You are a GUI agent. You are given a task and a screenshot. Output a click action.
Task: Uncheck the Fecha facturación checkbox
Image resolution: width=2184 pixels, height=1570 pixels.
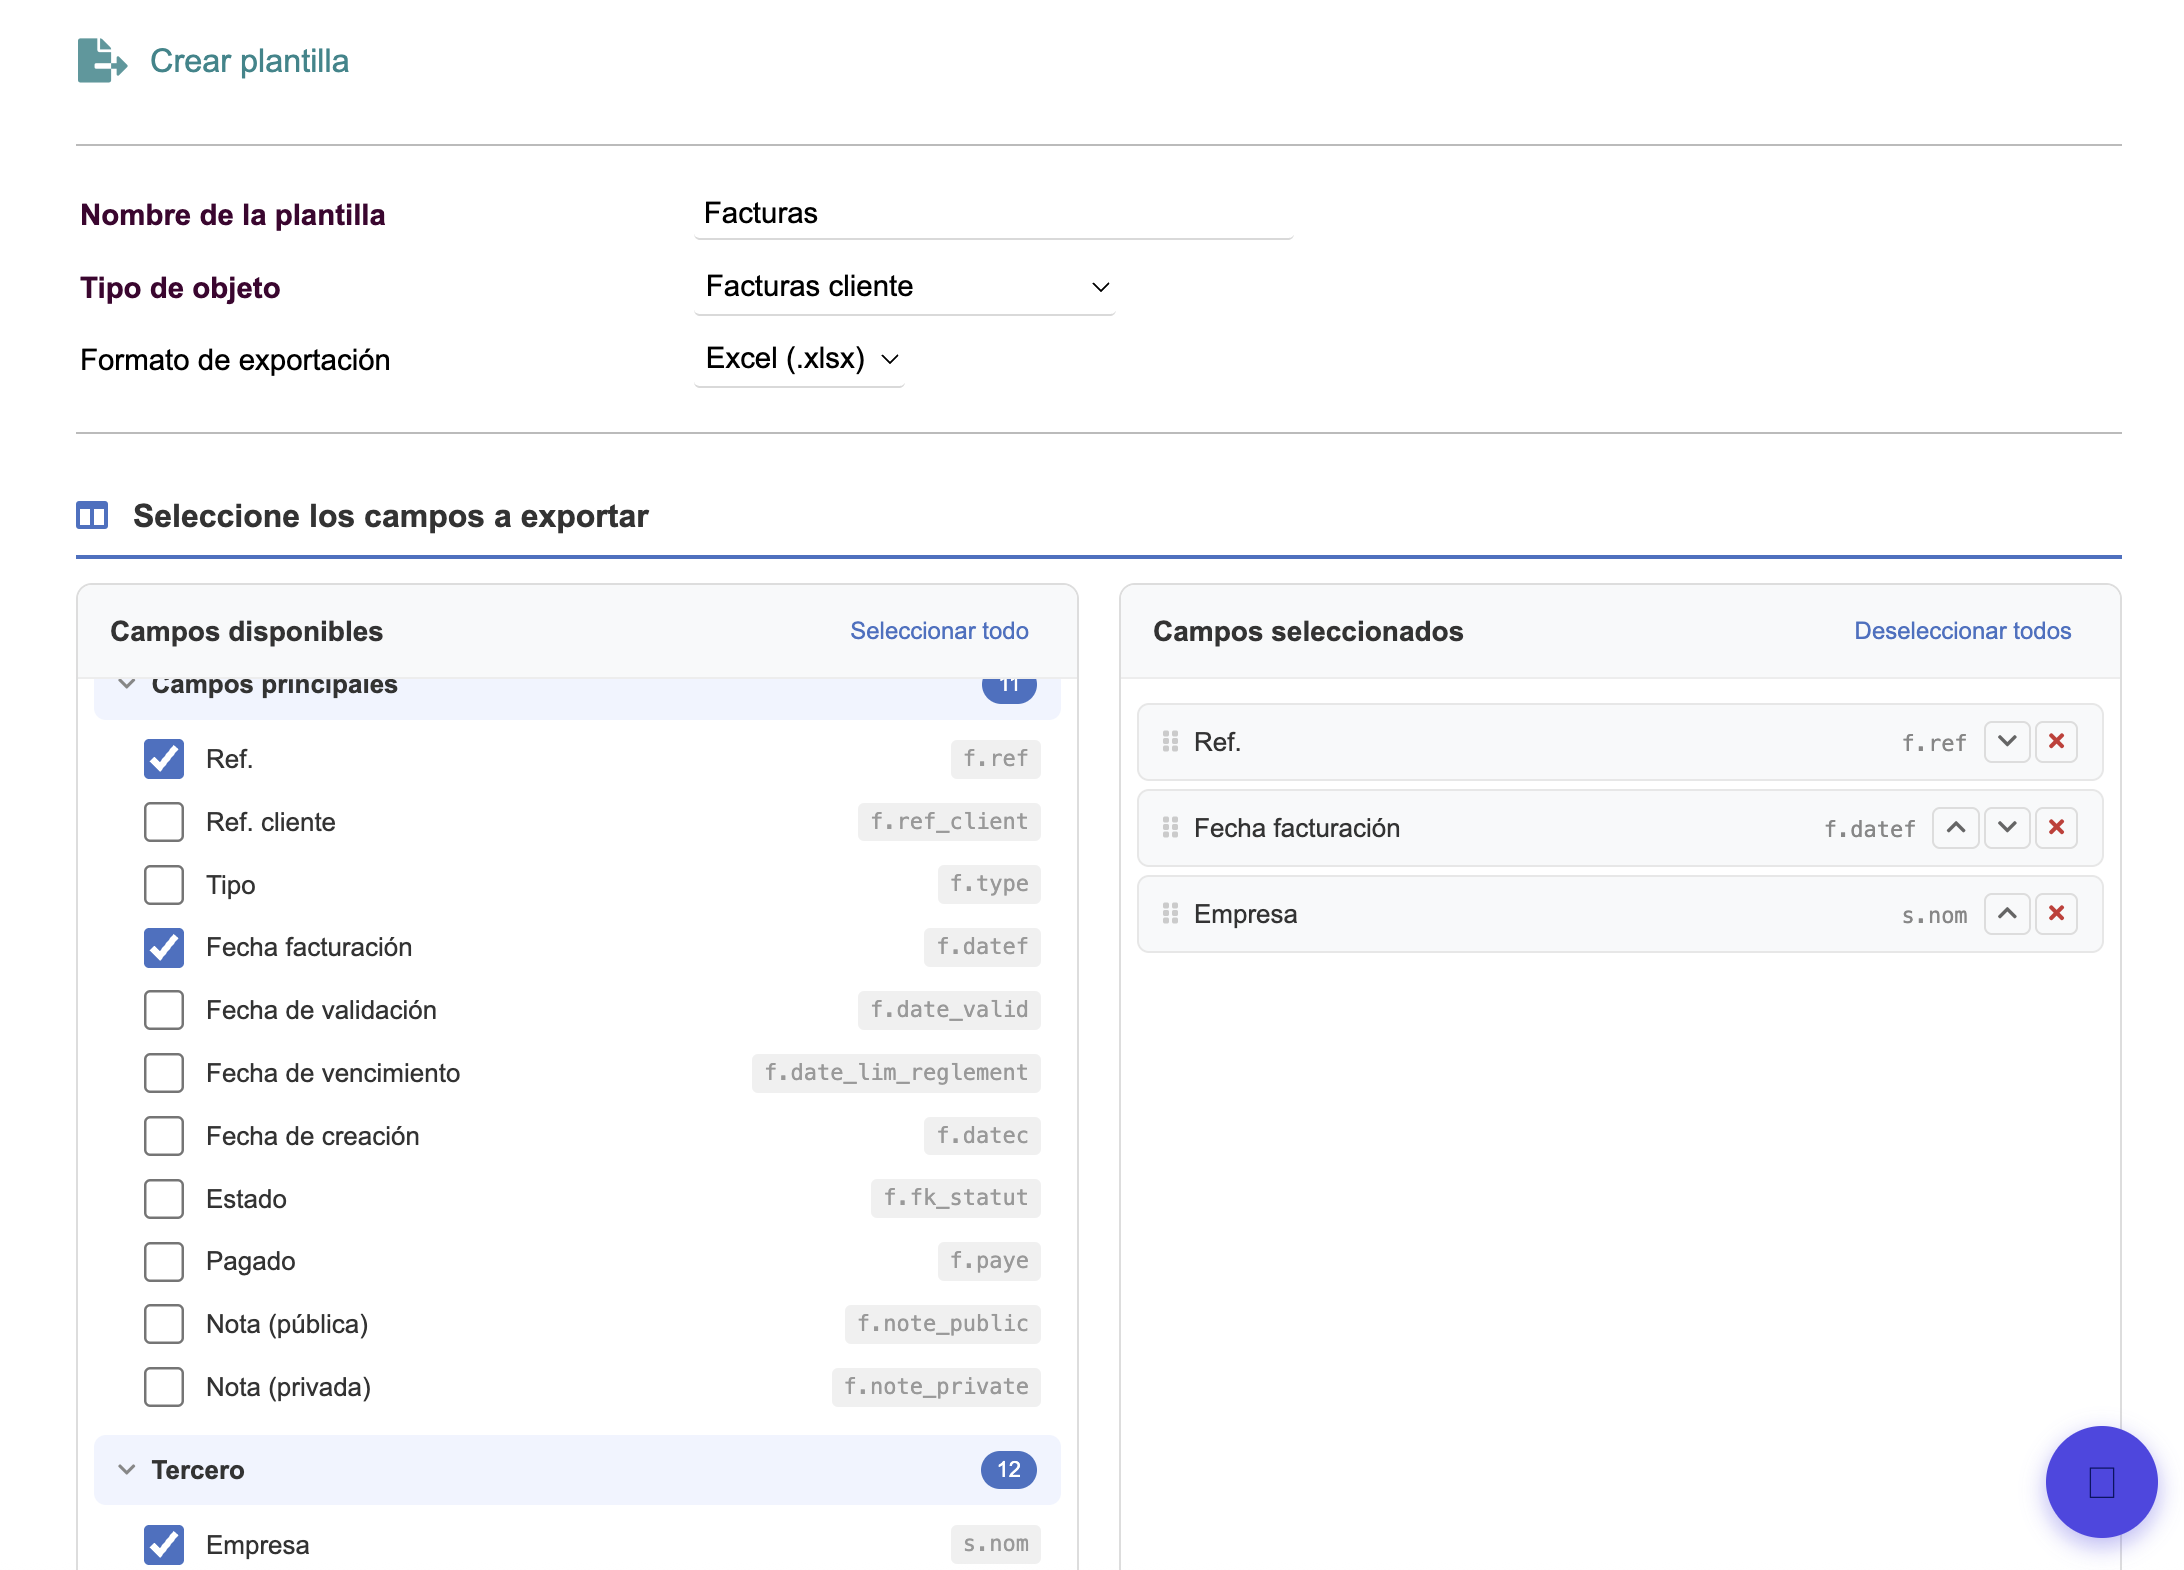[164, 947]
